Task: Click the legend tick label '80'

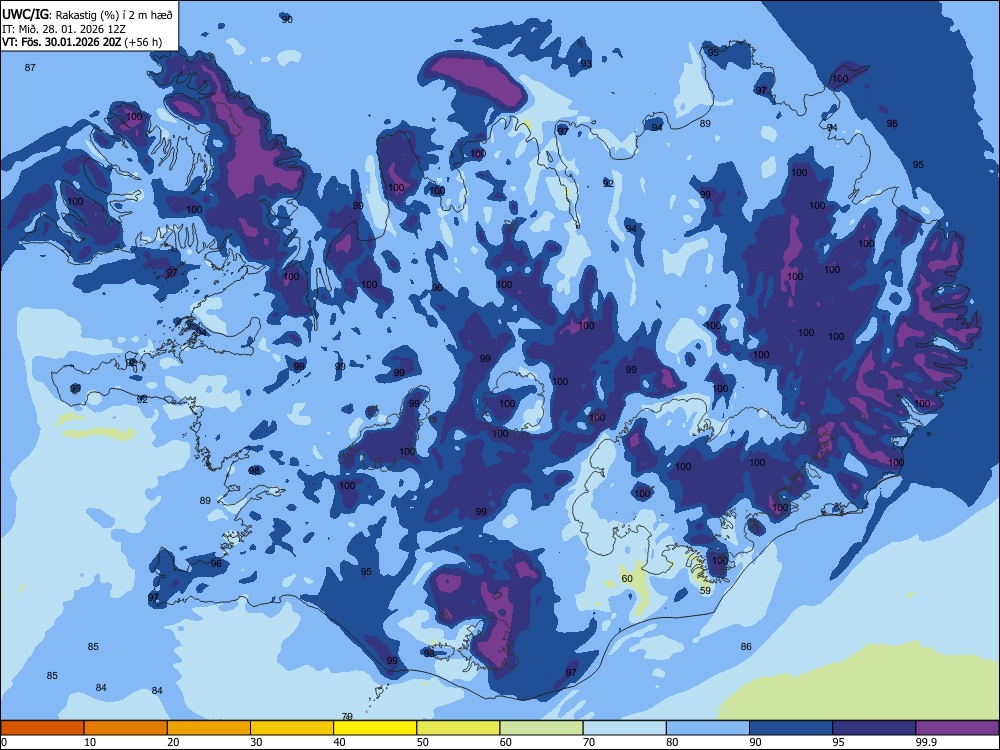Action: click(x=672, y=742)
